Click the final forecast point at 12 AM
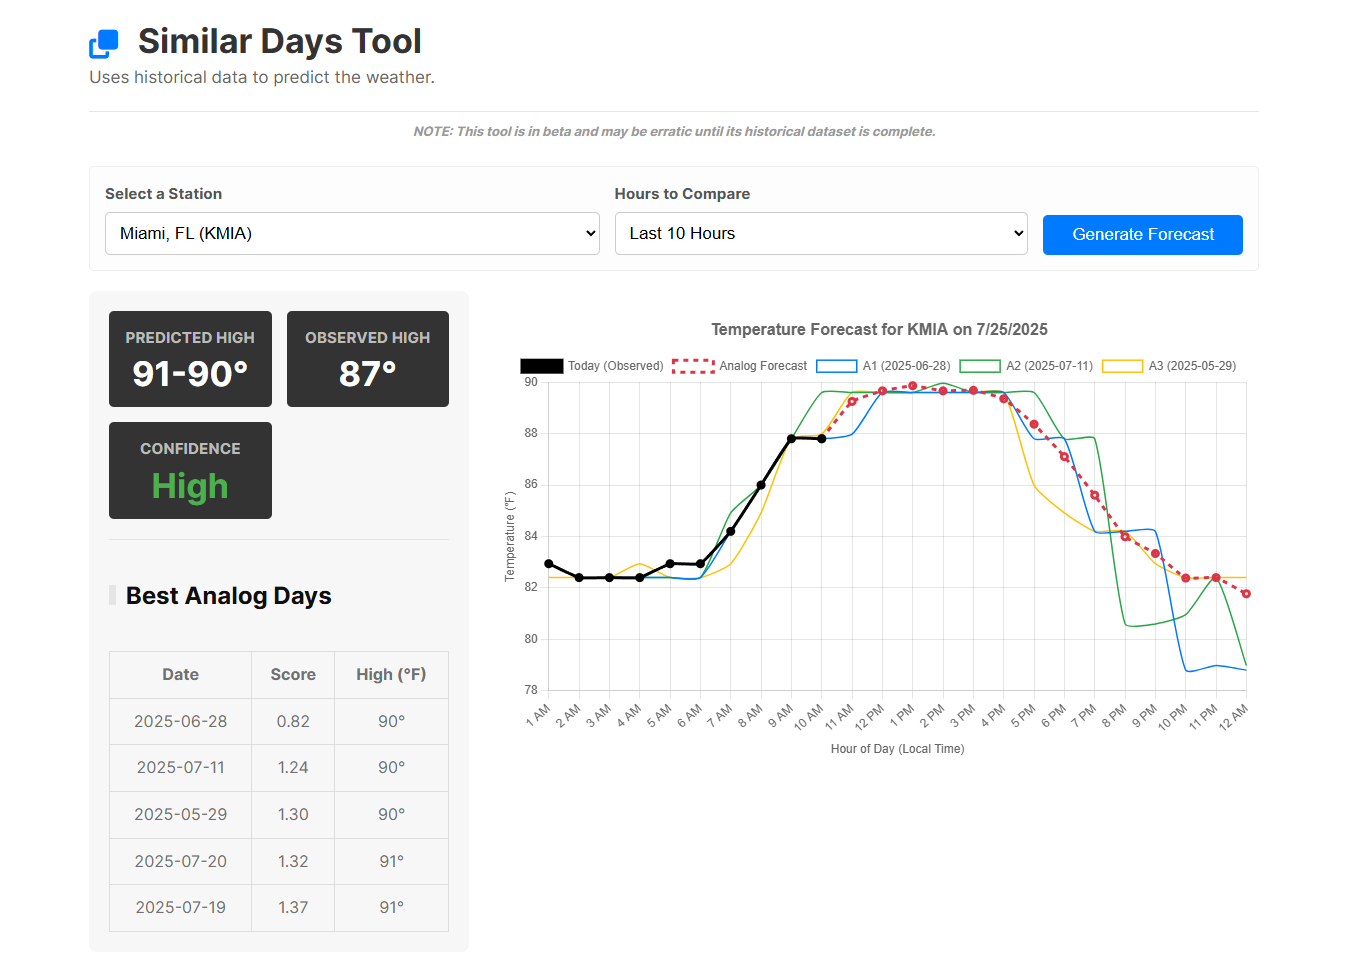1348x964 pixels. pos(1246,594)
